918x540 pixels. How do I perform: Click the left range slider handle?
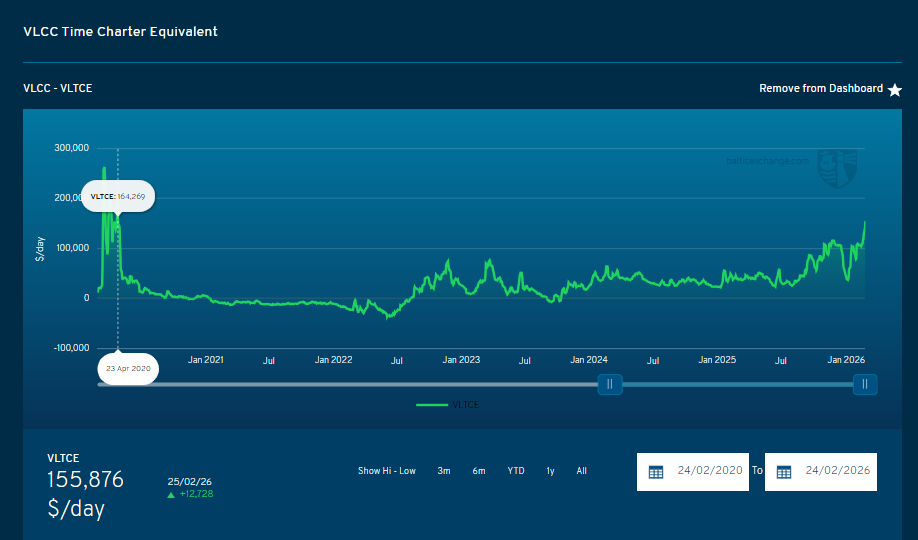coord(610,384)
